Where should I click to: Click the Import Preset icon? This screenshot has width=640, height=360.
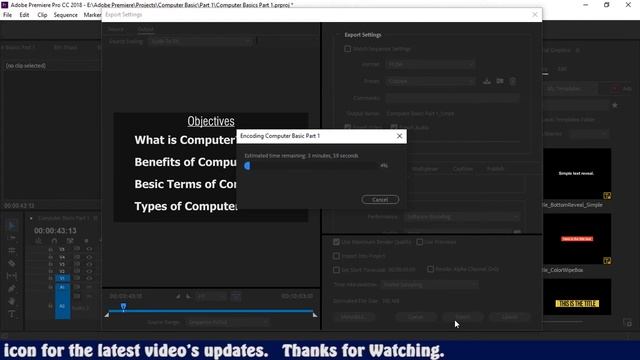(x=500, y=81)
